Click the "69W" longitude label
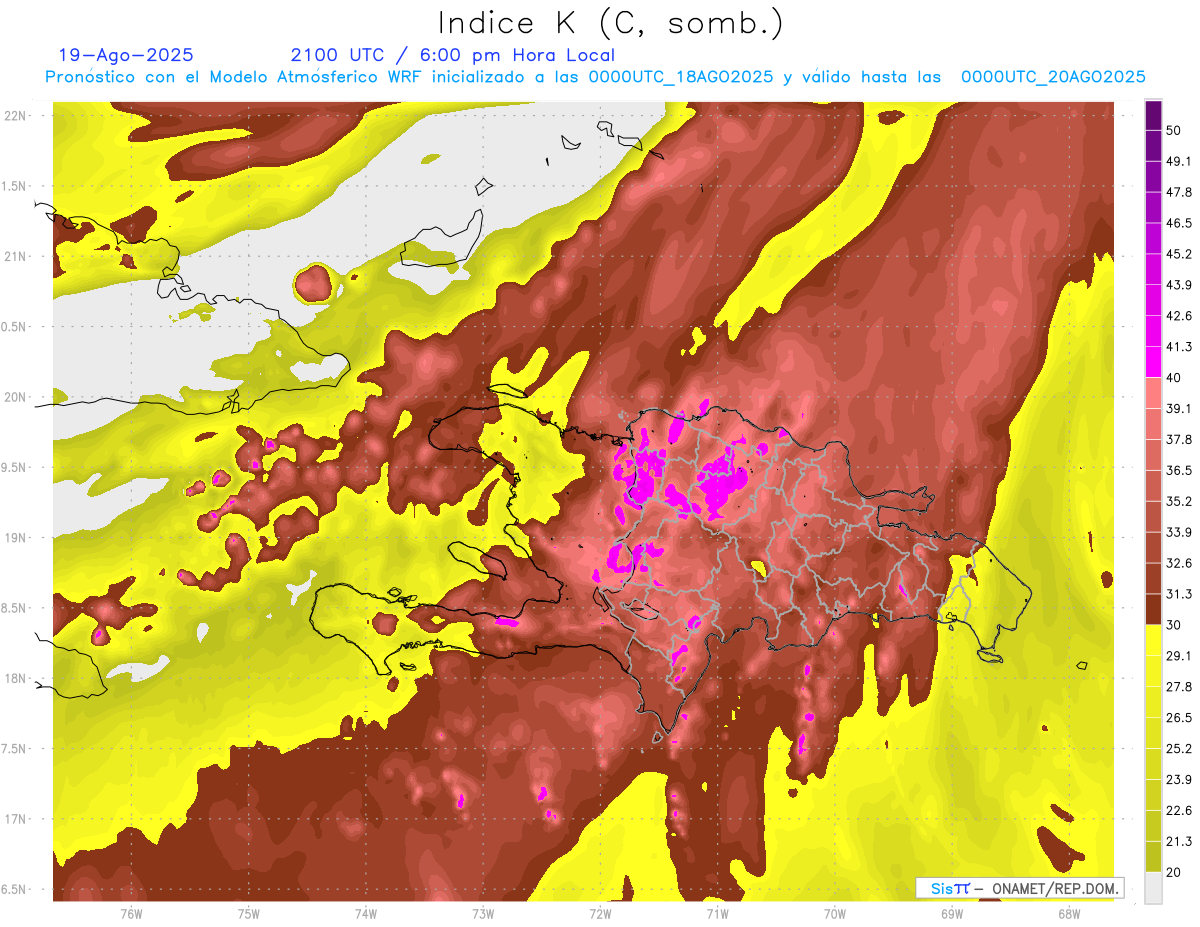Image resolution: width=1200 pixels, height=927 pixels. click(x=952, y=913)
